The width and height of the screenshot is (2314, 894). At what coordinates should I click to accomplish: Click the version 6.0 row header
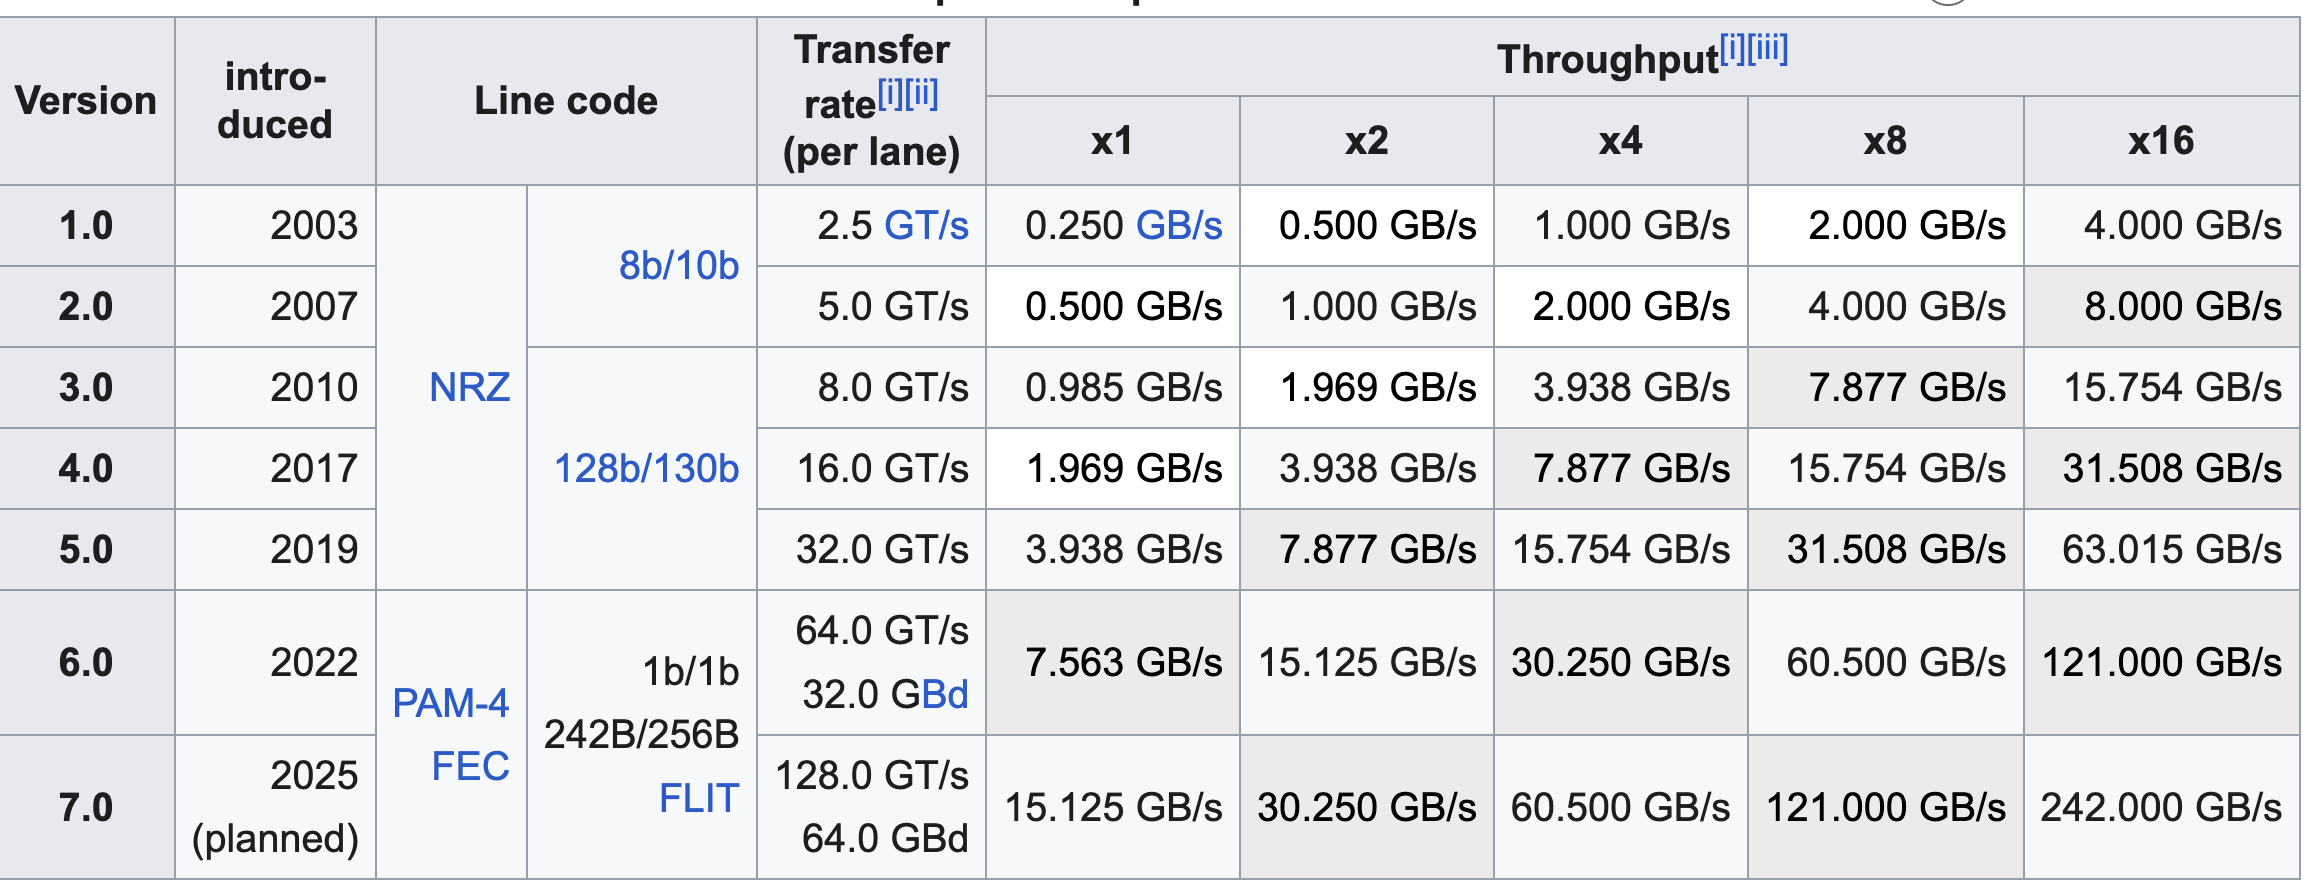tap(87, 663)
